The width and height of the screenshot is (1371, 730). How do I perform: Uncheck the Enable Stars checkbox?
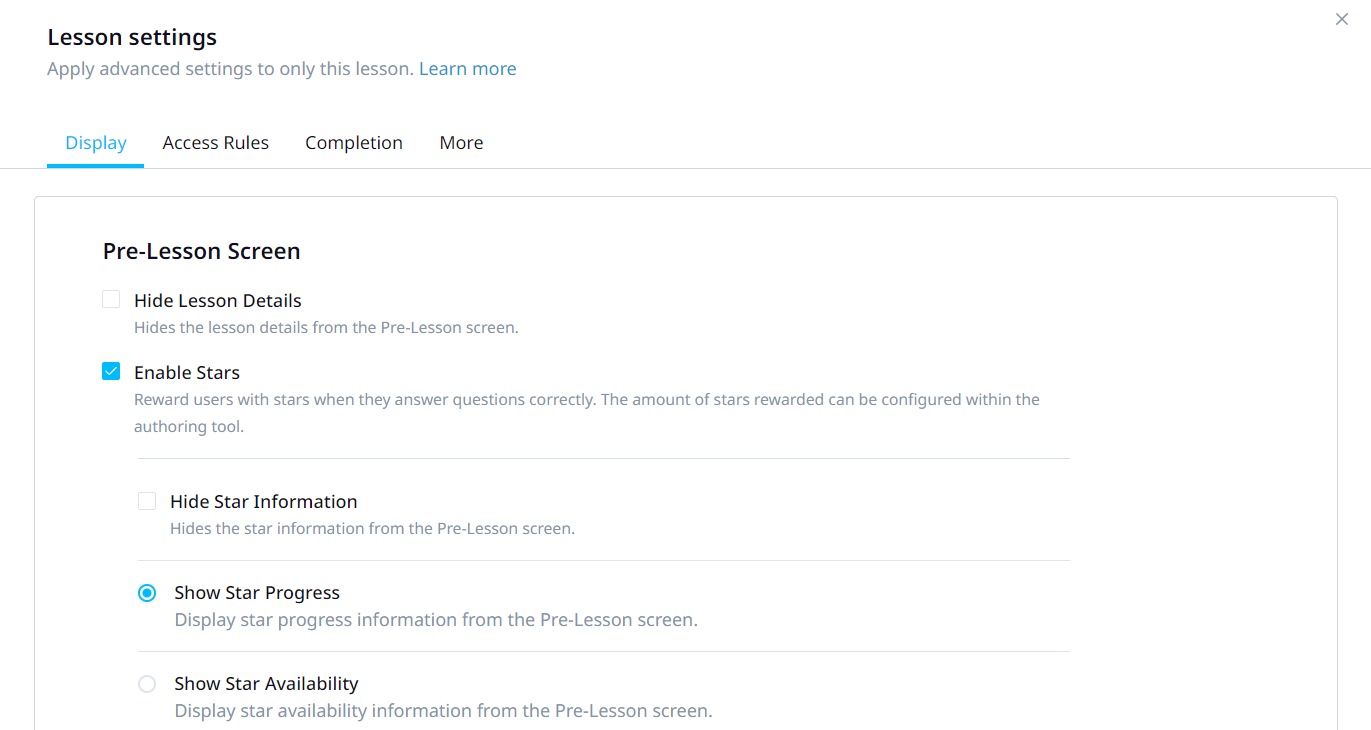[x=111, y=372]
